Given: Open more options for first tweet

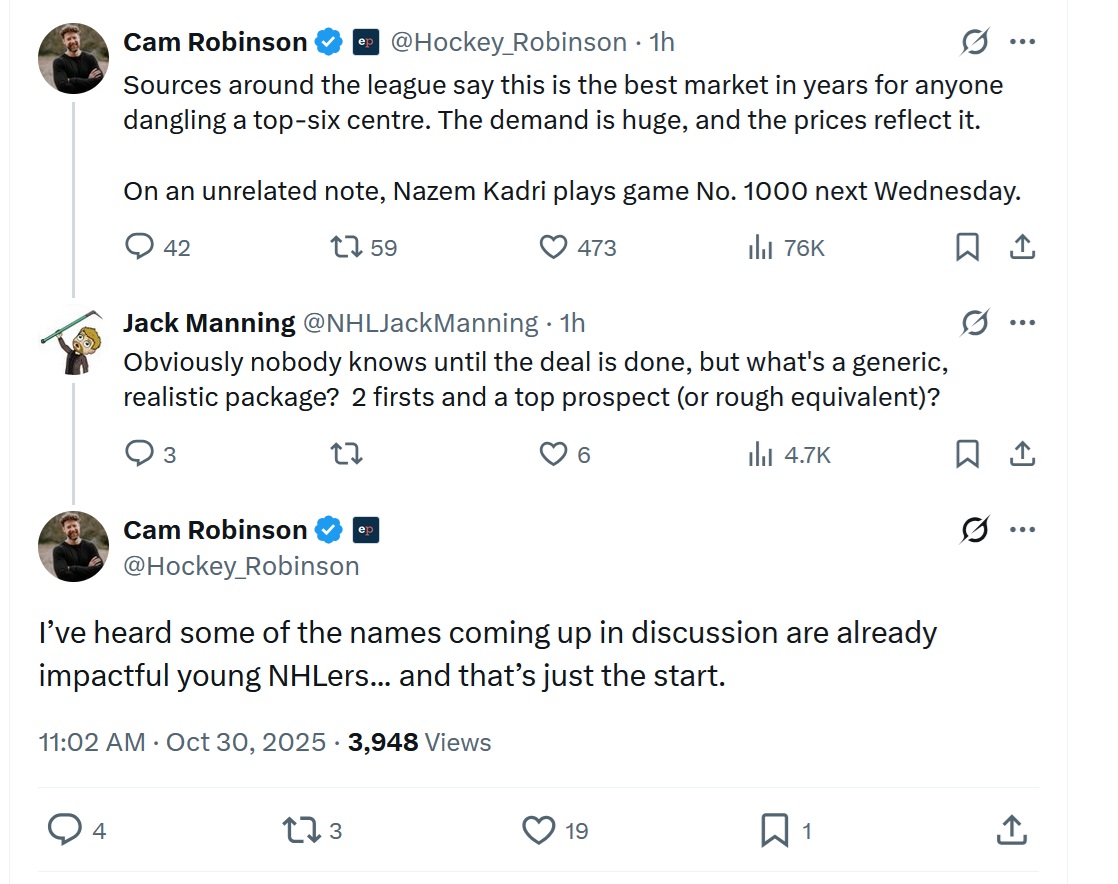Looking at the screenshot, I should click(x=1022, y=42).
